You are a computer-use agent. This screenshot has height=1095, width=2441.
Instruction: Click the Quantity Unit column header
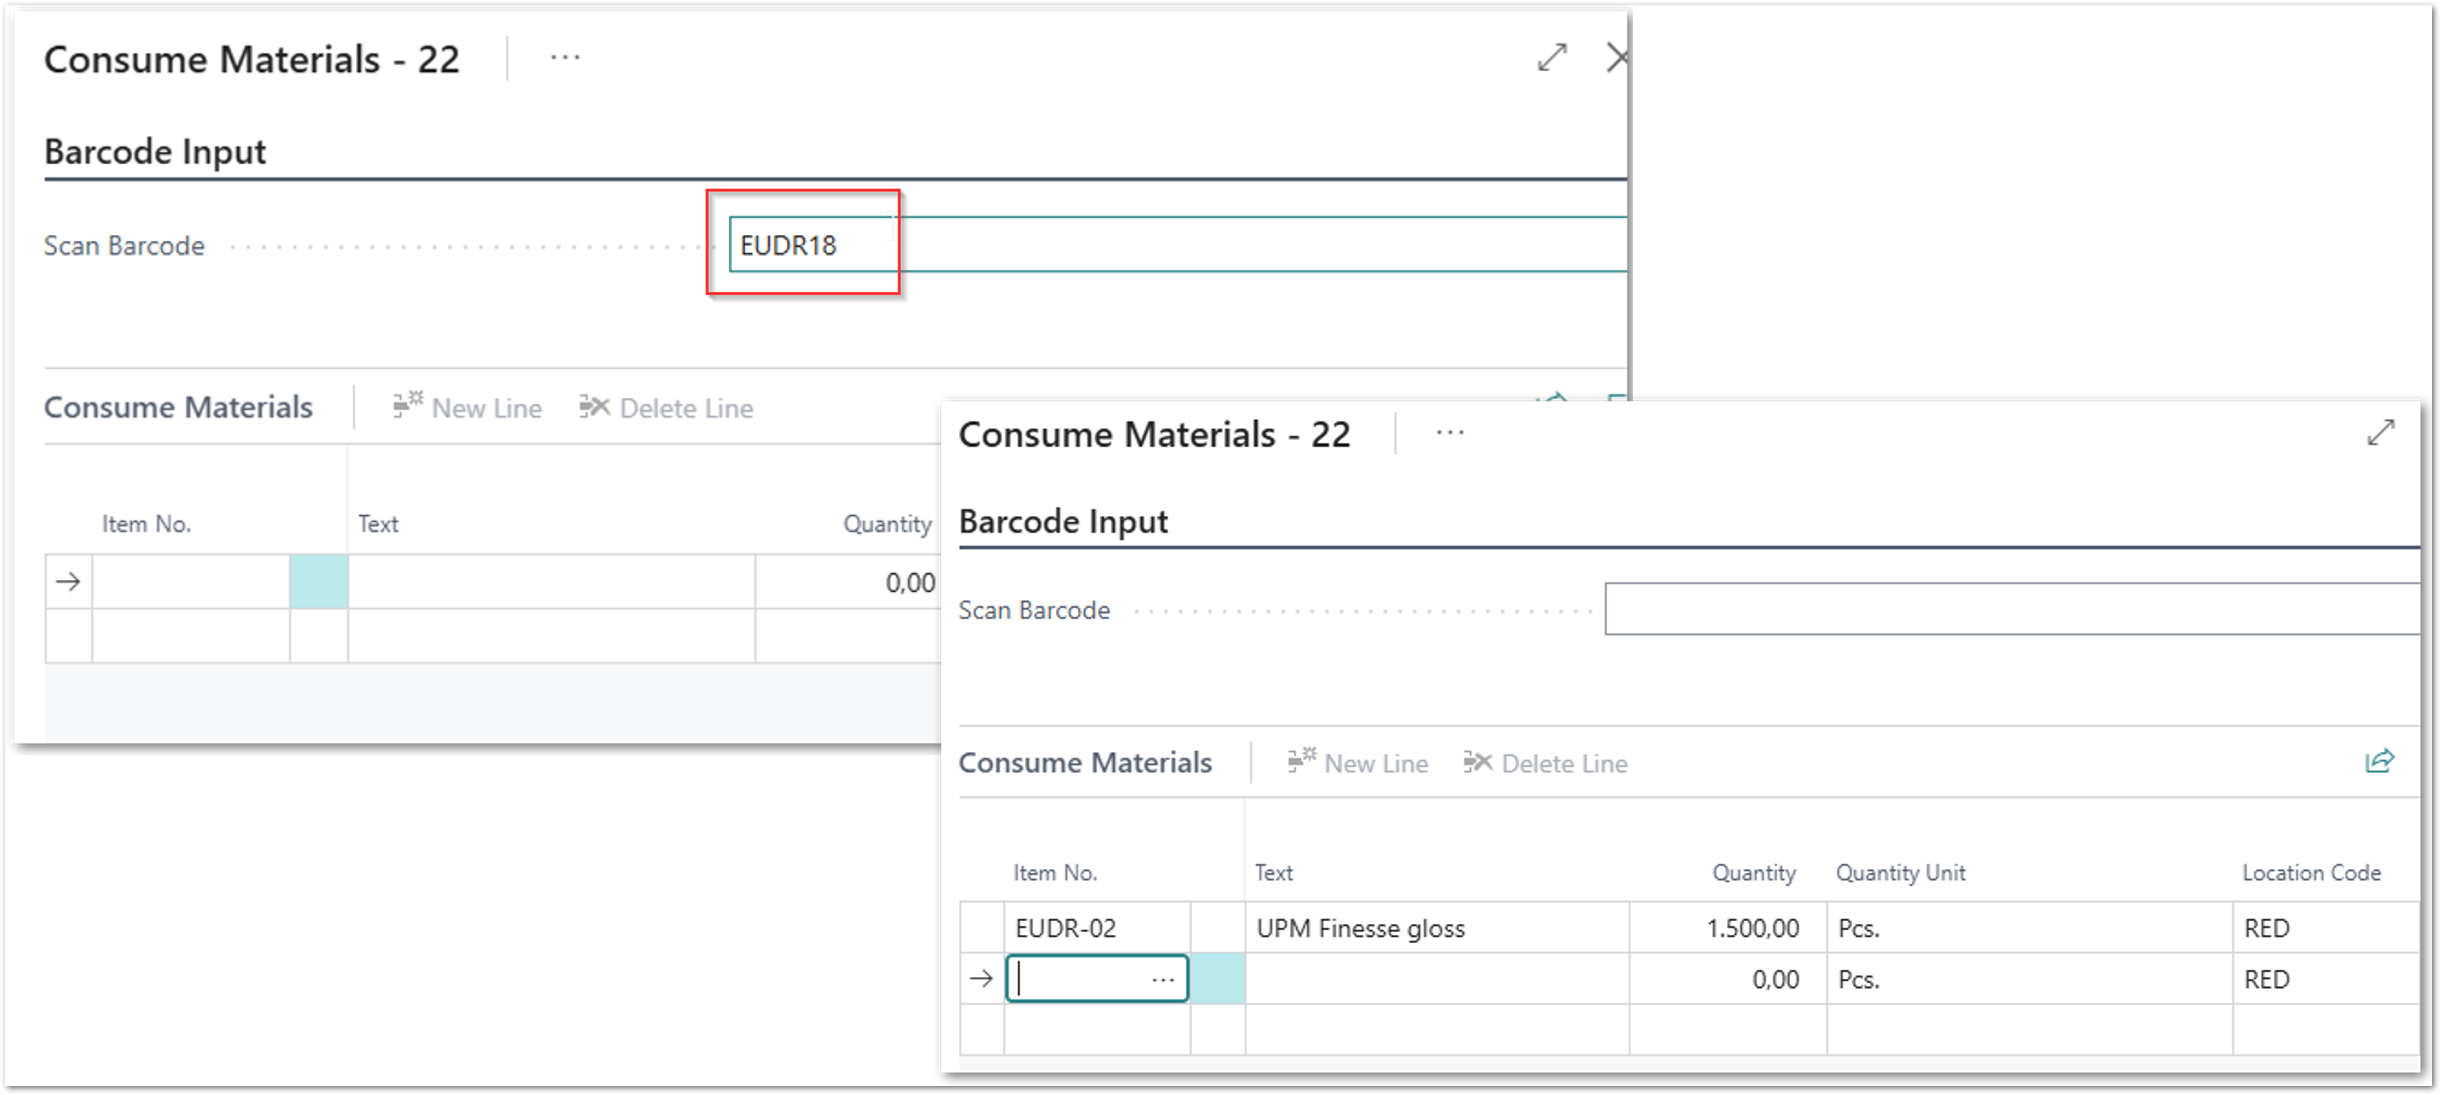point(1900,873)
